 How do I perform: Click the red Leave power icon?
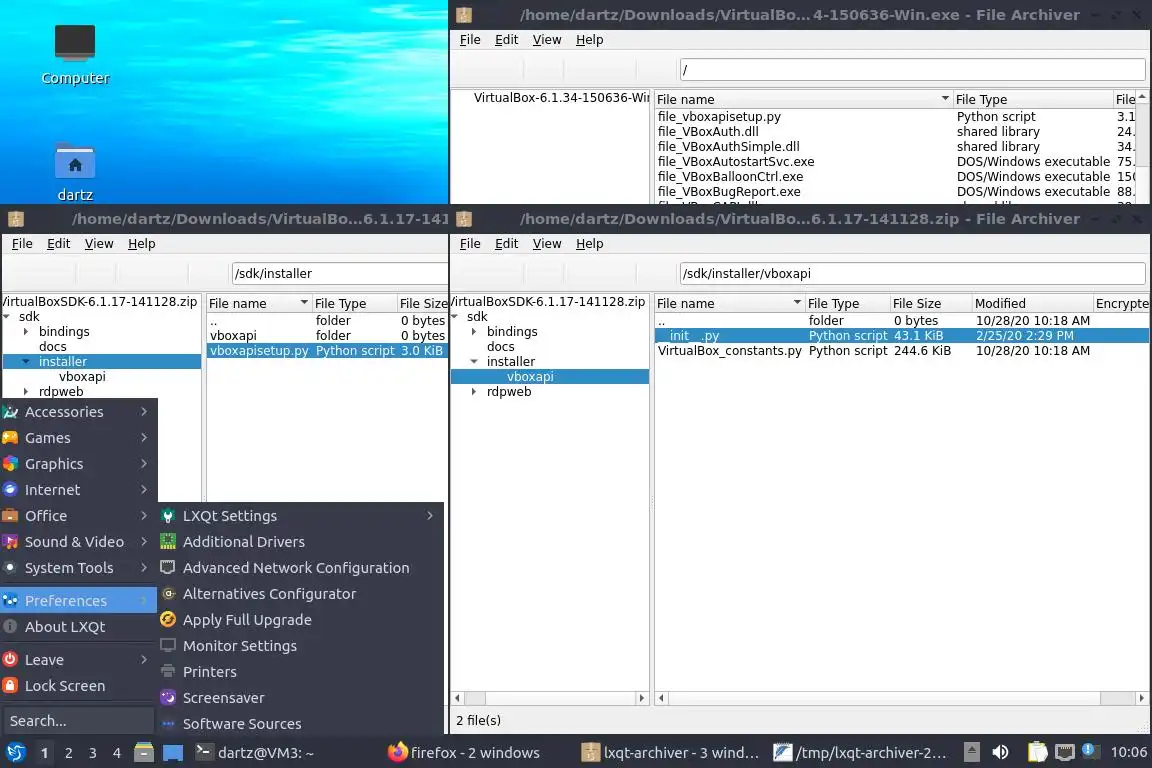tap(10, 660)
